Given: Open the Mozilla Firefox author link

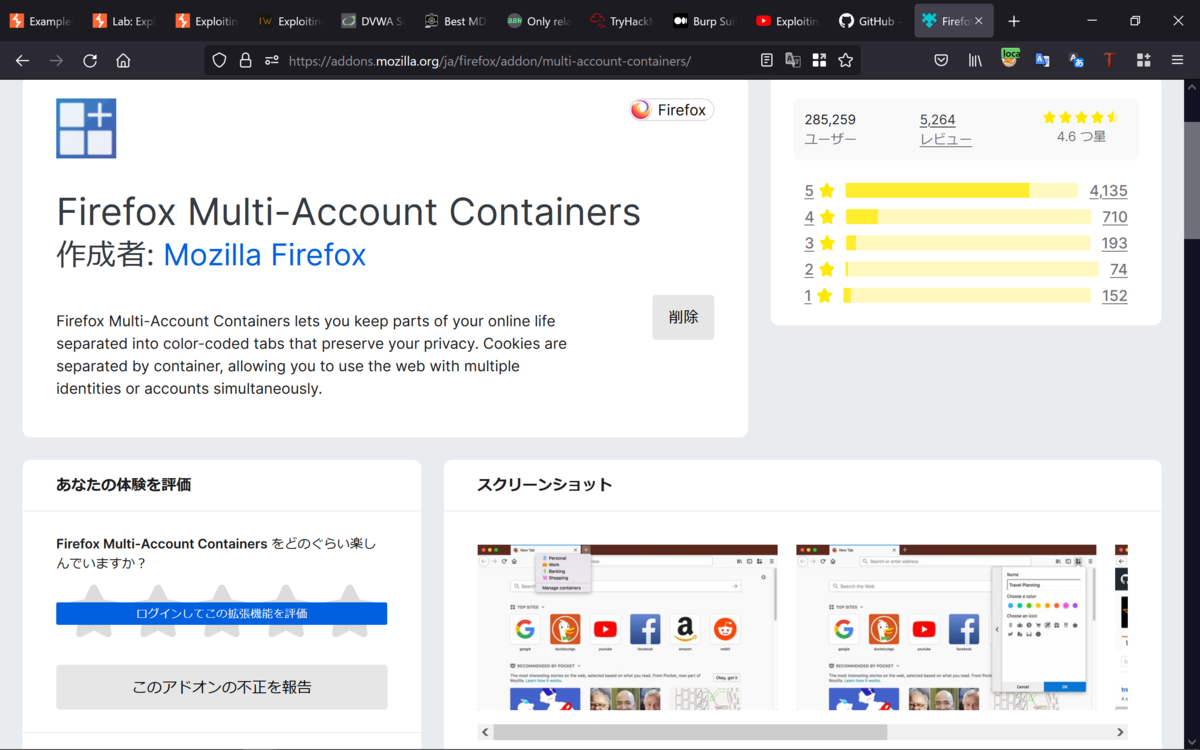Looking at the screenshot, I should (265, 255).
